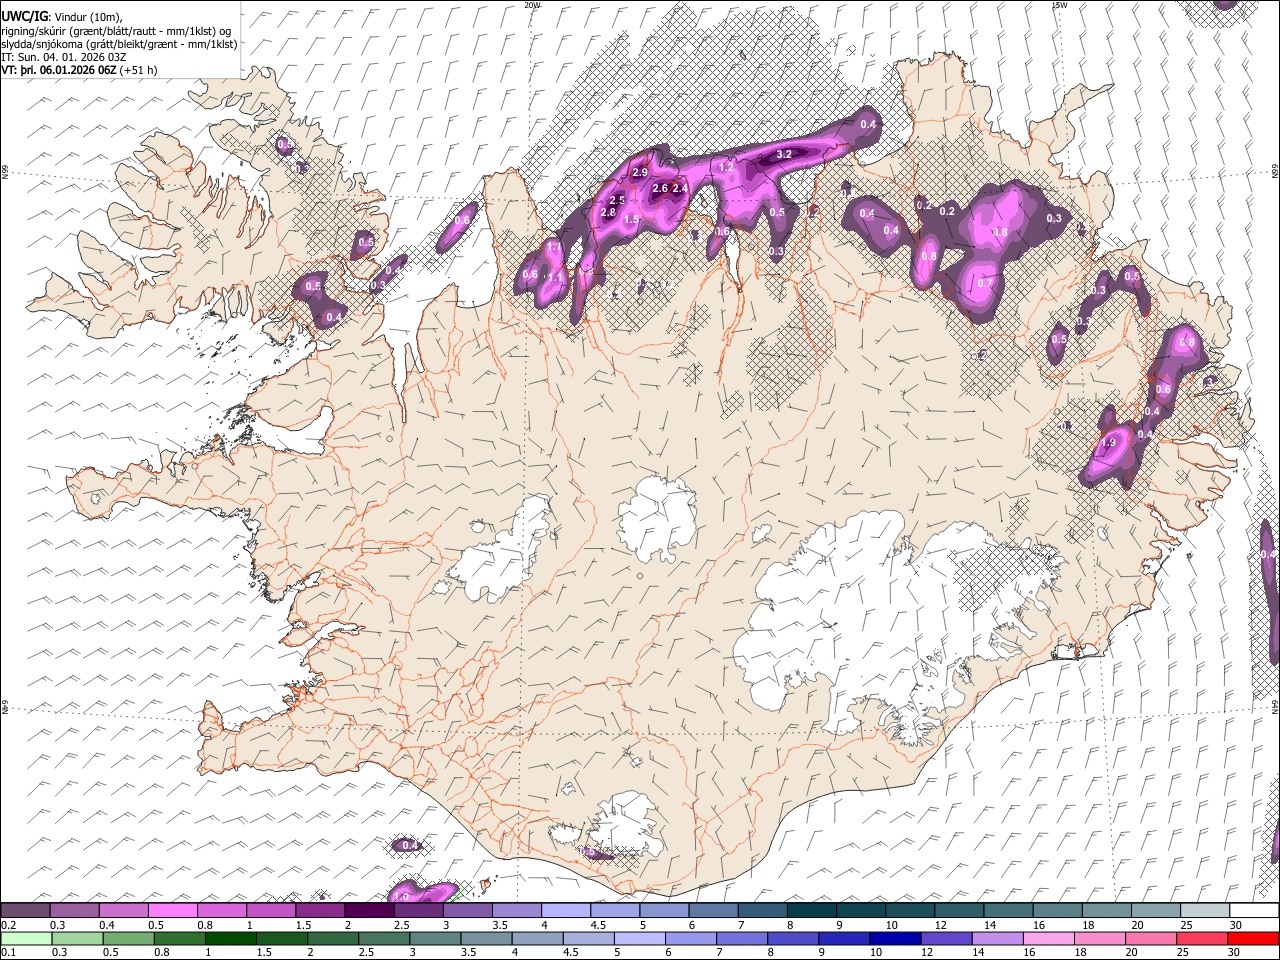Click upper scale swatch between 0.2 and 0.3

click(x=25, y=911)
